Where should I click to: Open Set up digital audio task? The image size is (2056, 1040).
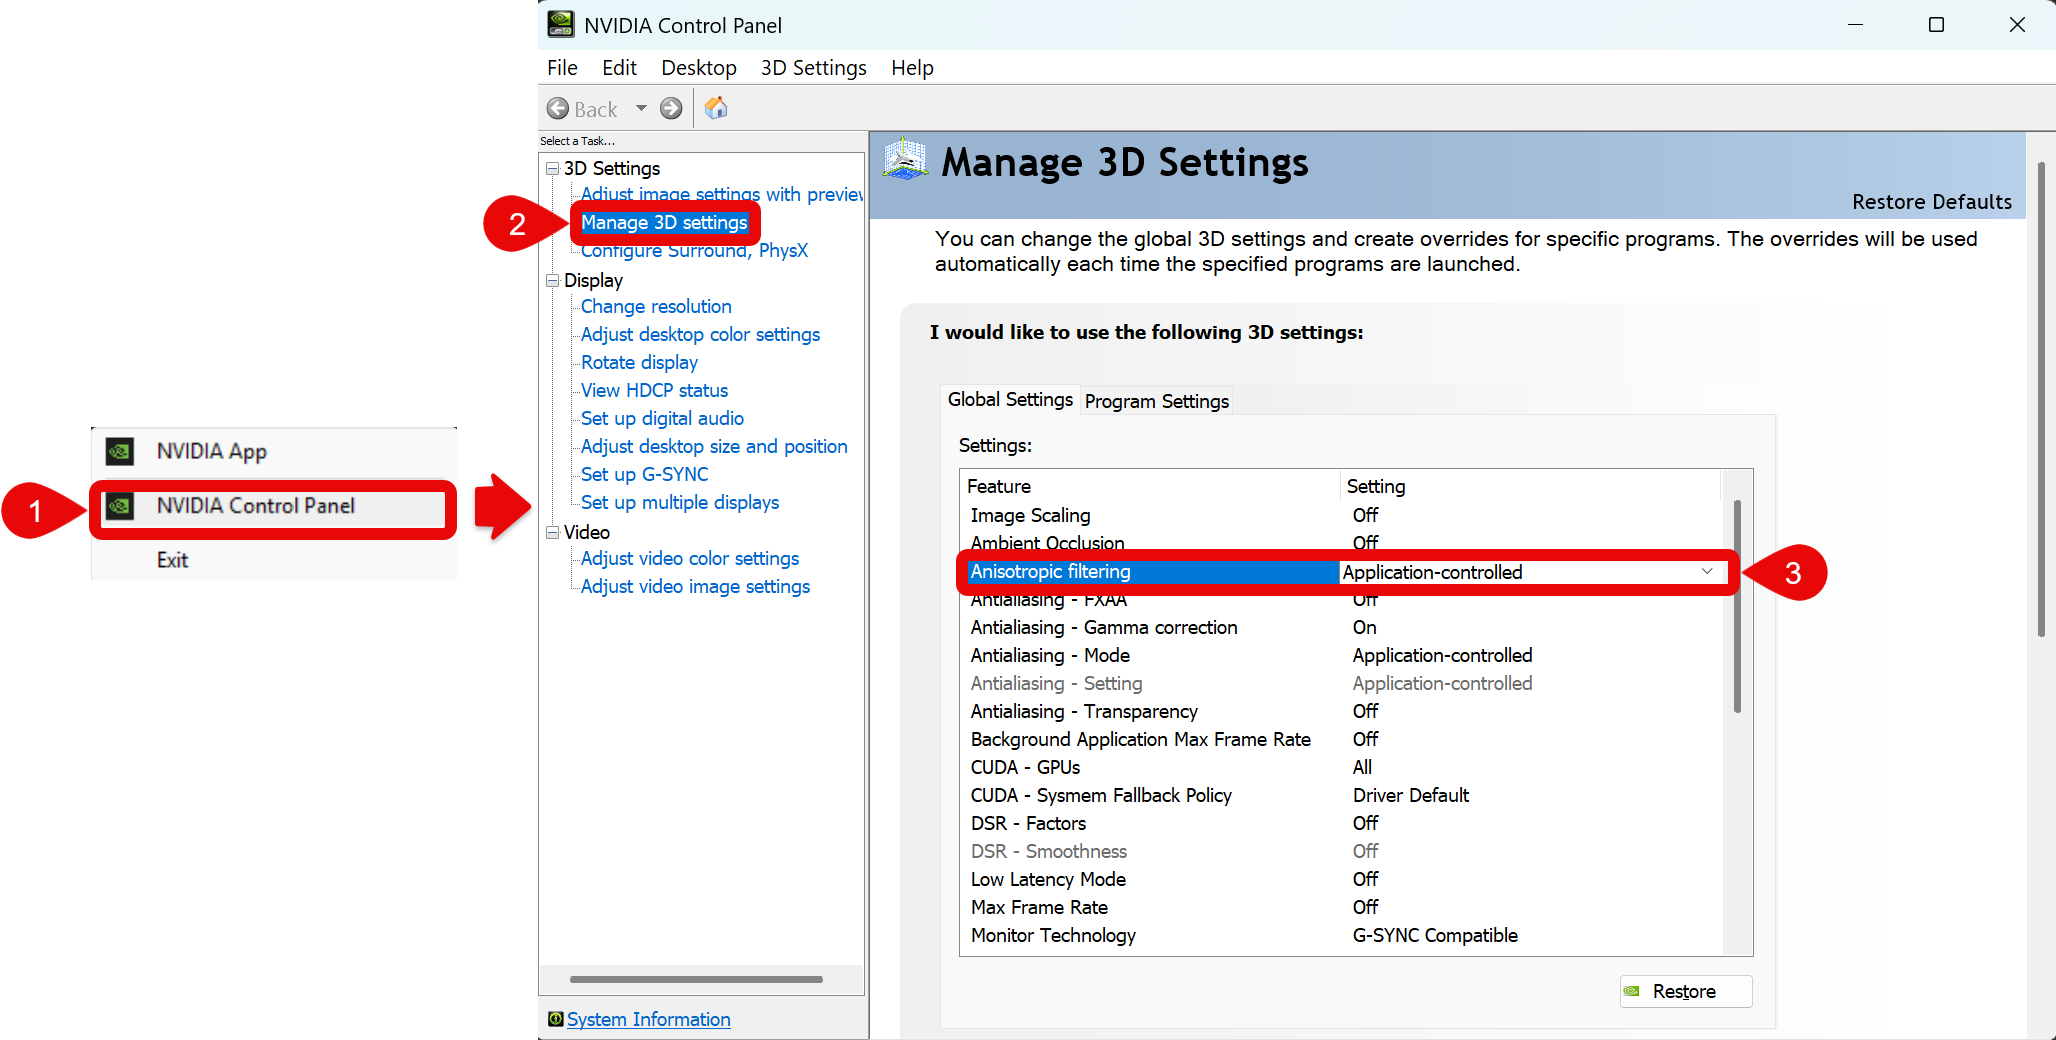pos(662,418)
